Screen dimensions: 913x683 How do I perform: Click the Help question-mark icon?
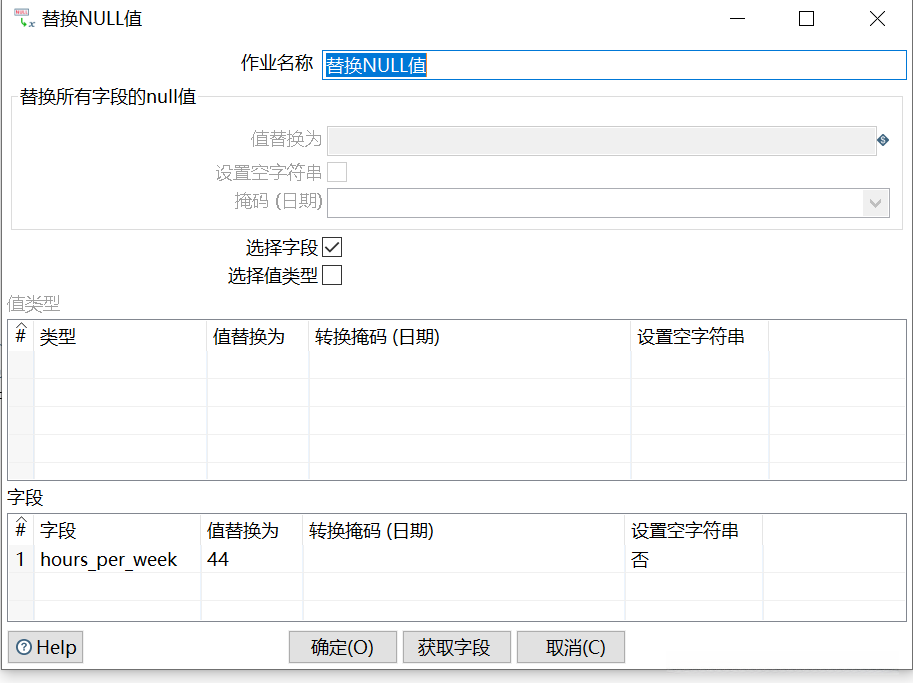coord(24,647)
